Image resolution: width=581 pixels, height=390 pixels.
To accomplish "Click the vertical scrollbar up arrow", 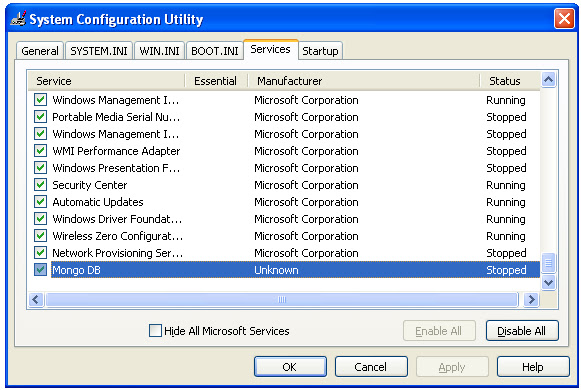I will pyautogui.click(x=548, y=80).
